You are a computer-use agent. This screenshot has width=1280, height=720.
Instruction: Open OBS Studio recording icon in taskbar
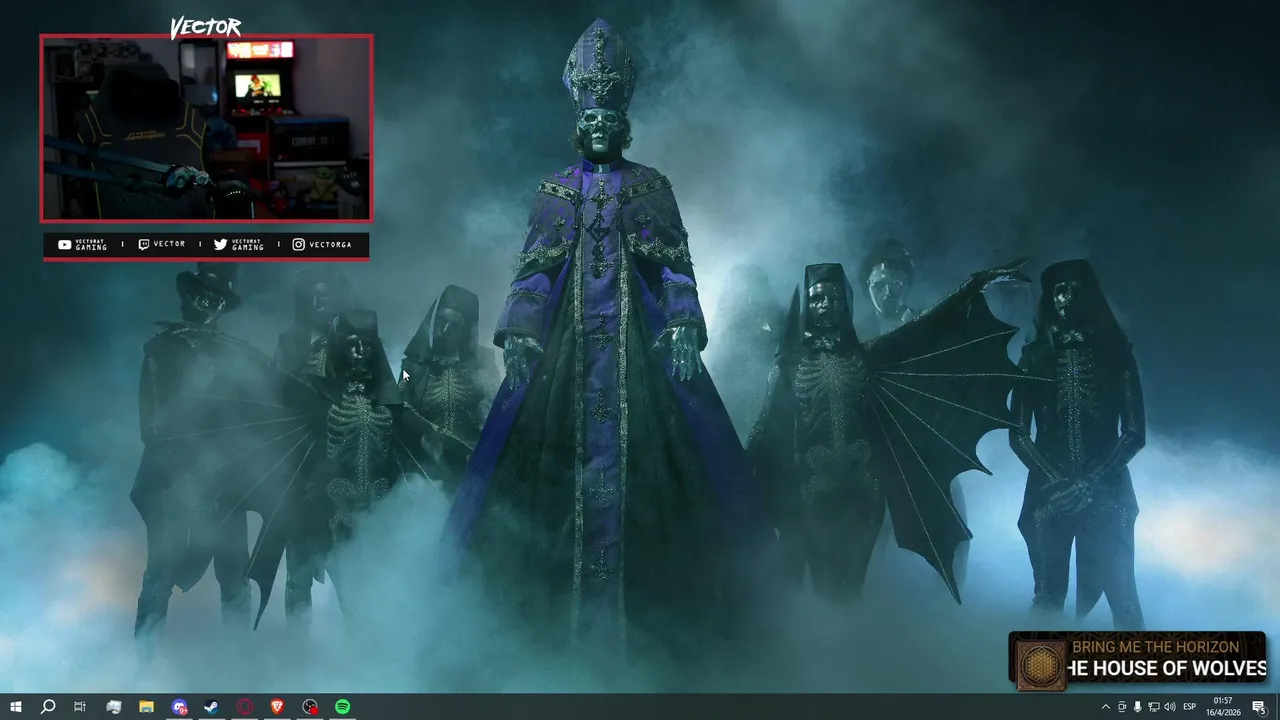(310, 707)
